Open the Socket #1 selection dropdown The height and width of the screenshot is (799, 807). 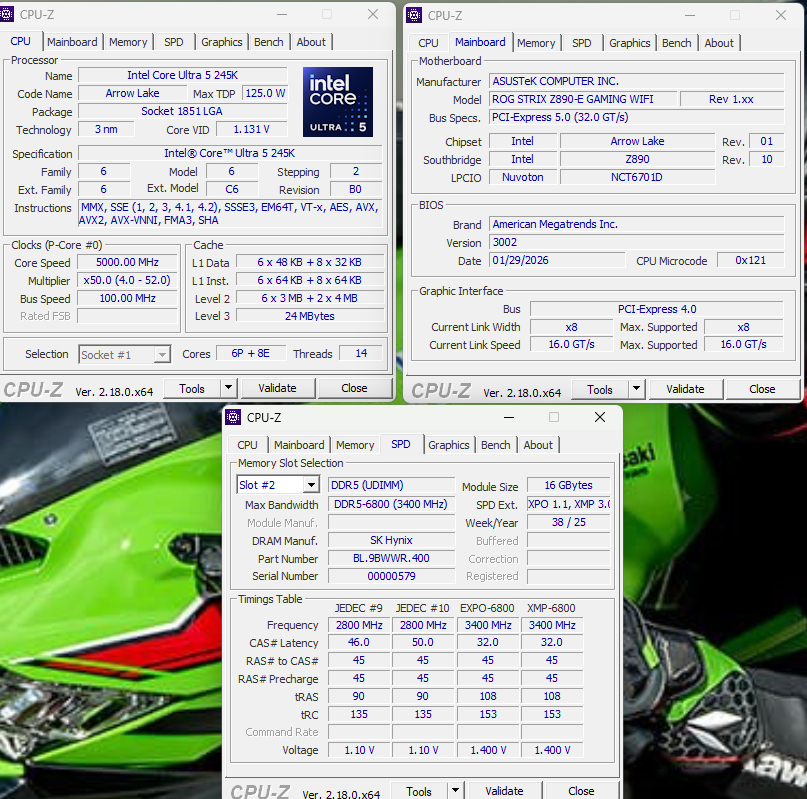[x=161, y=355]
